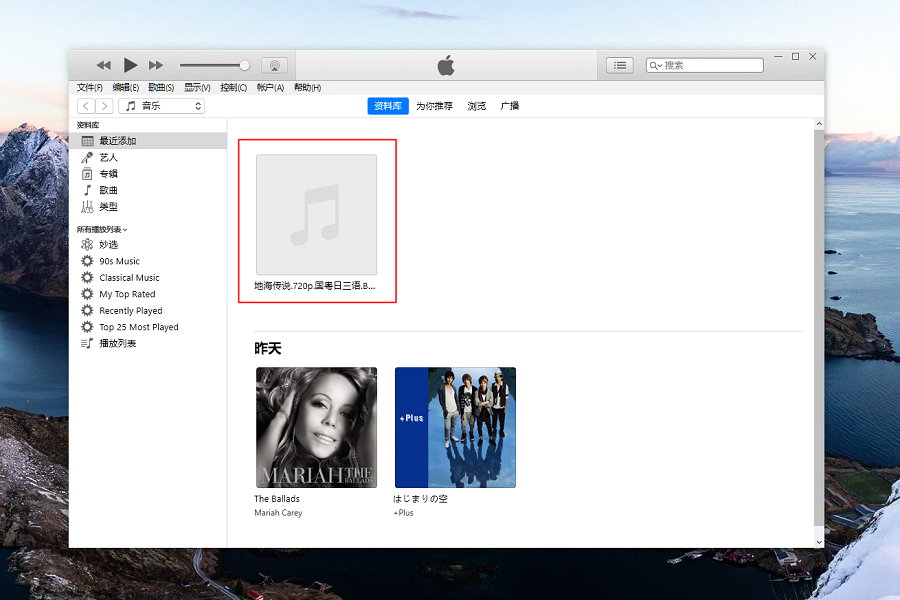Open the 90s Music smart playlist
This screenshot has width=900, height=600.
click(x=119, y=261)
